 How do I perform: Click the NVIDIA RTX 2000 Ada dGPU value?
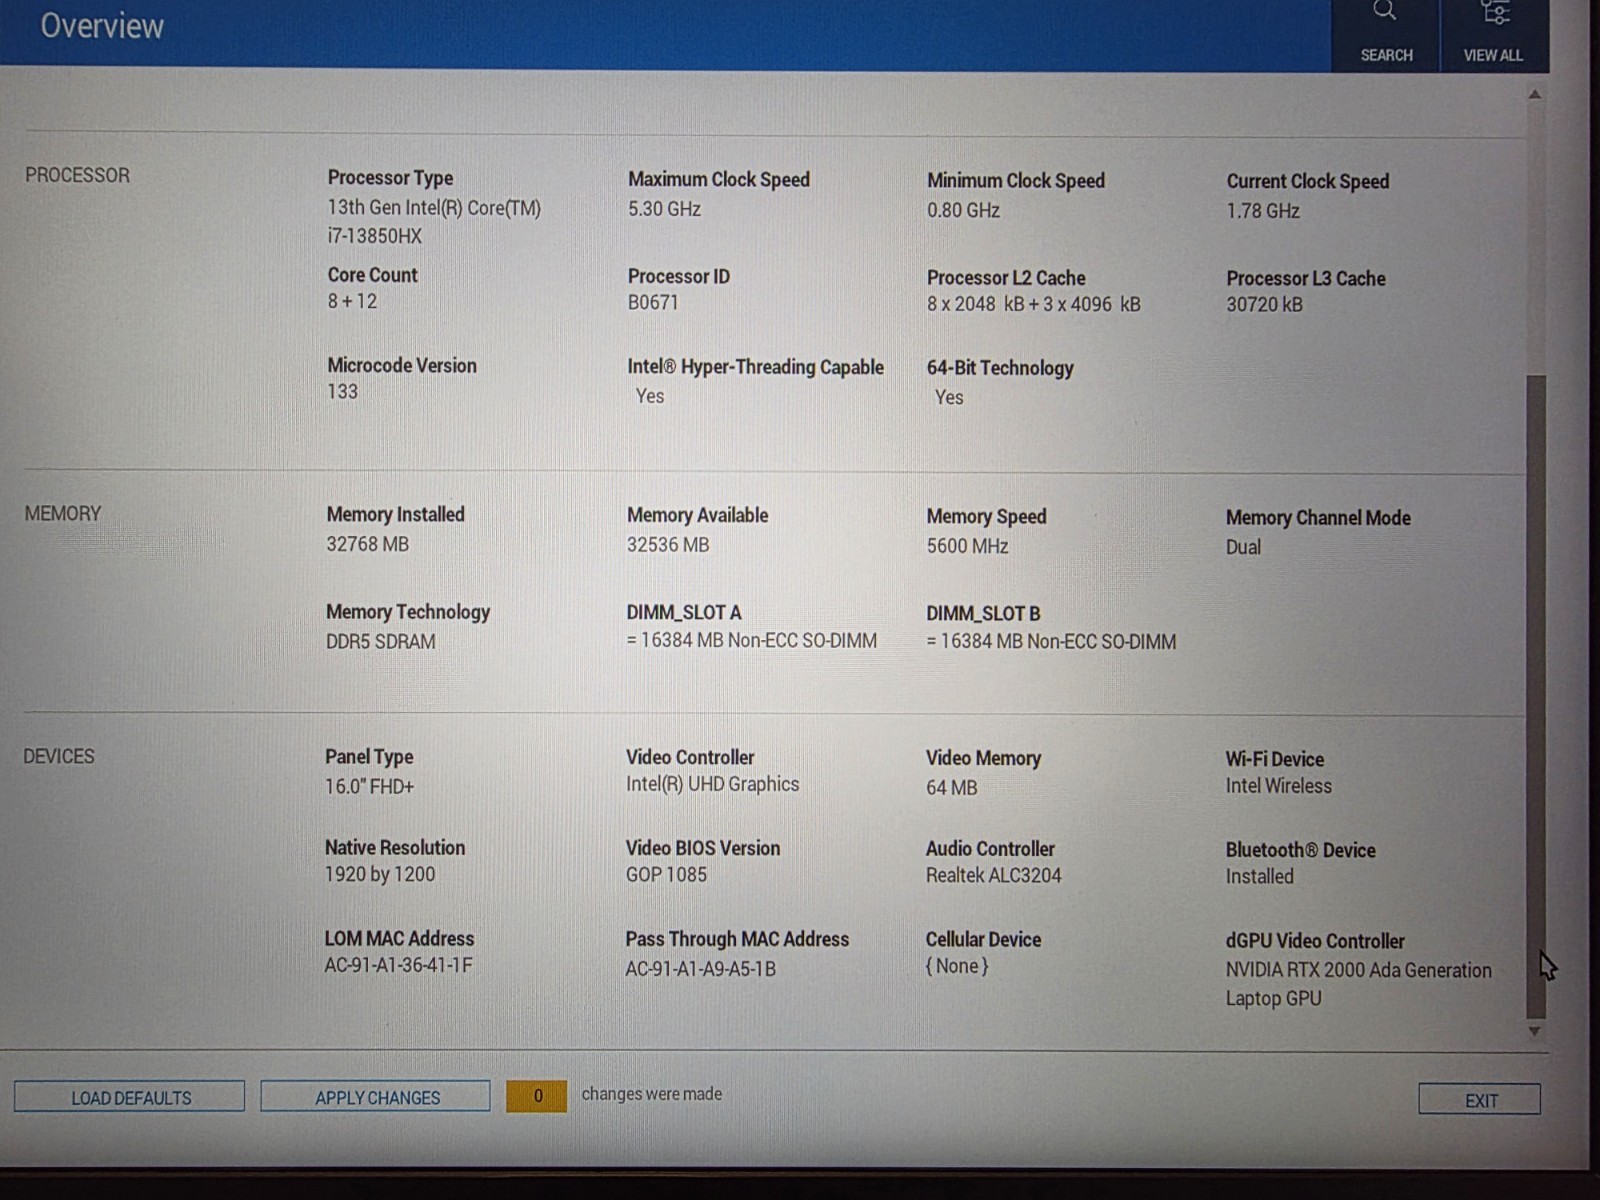click(1358, 984)
